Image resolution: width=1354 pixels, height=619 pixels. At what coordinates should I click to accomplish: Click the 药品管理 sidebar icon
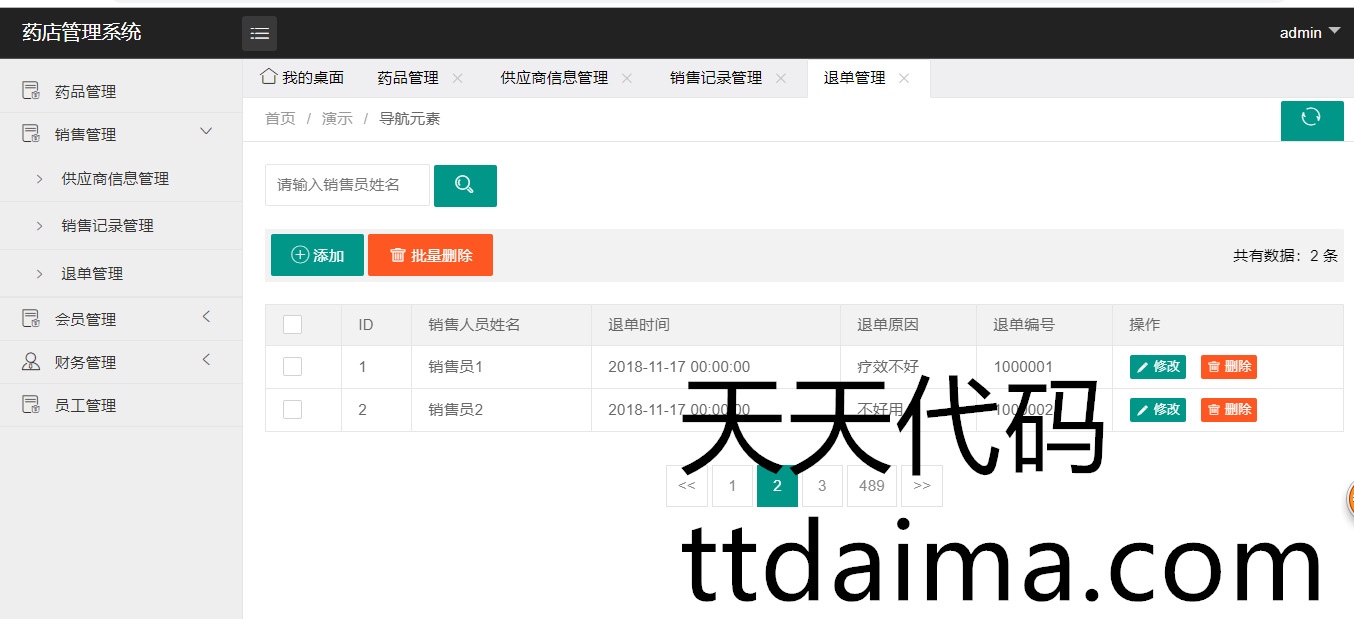point(31,91)
